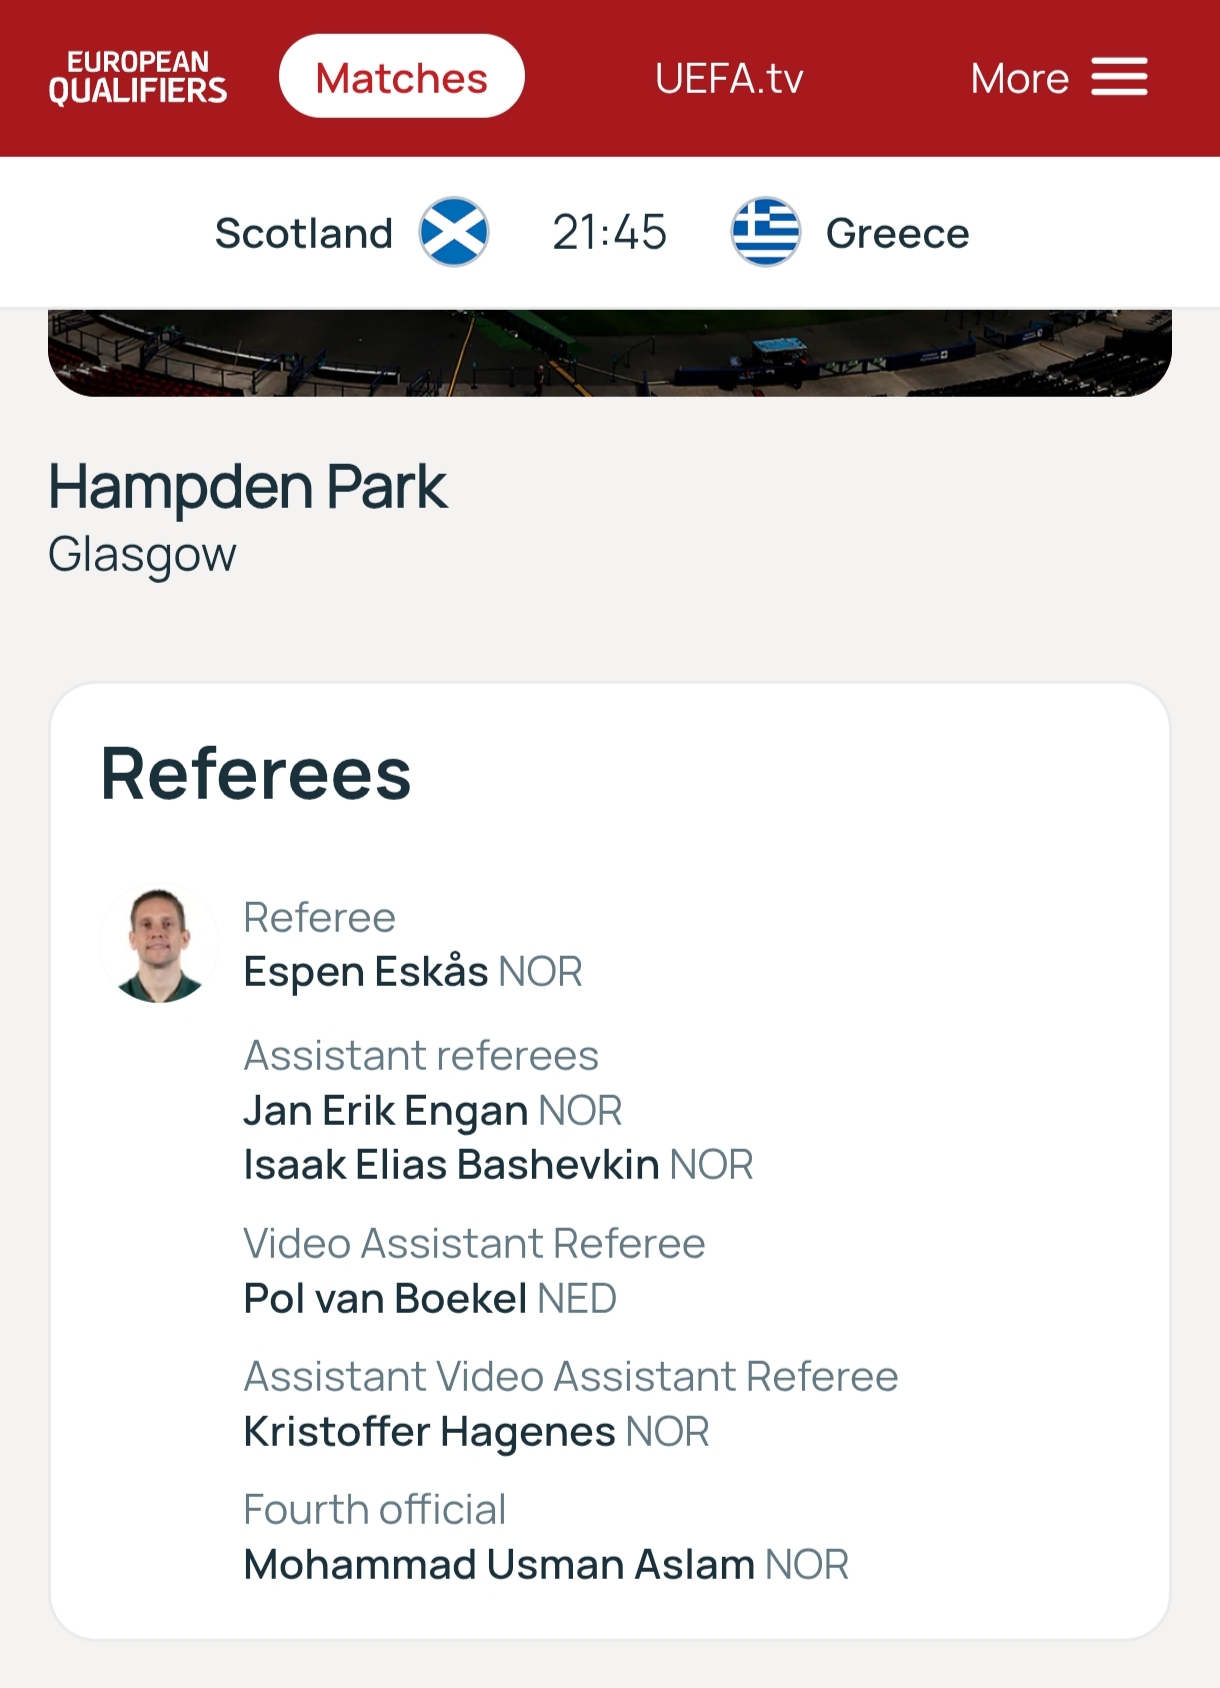Image resolution: width=1220 pixels, height=1688 pixels.
Task: Tap the Greece flag icon
Action: [765, 232]
